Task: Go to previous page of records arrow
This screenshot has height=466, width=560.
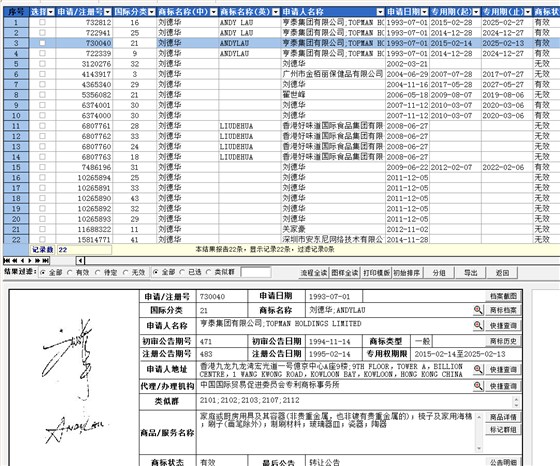Action: pyautogui.click(x=15, y=261)
